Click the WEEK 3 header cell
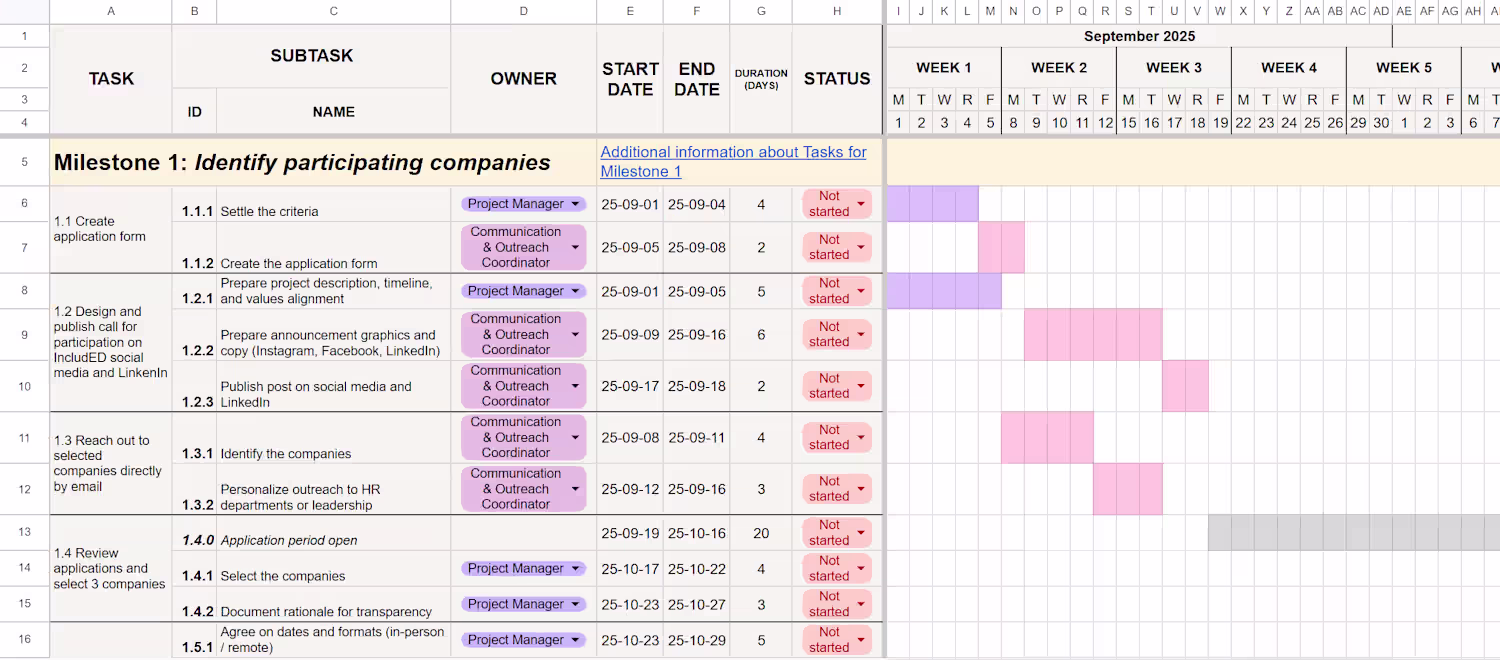This screenshot has width=1500, height=660. [1174, 68]
